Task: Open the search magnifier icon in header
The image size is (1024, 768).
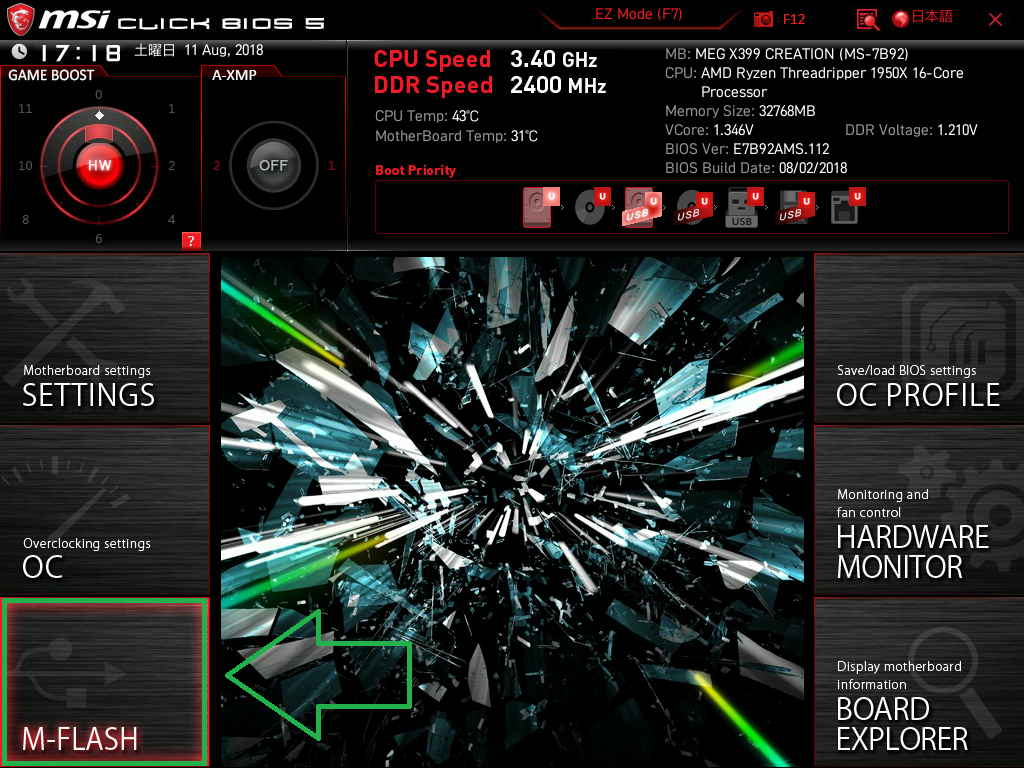Action: click(x=867, y=20)
